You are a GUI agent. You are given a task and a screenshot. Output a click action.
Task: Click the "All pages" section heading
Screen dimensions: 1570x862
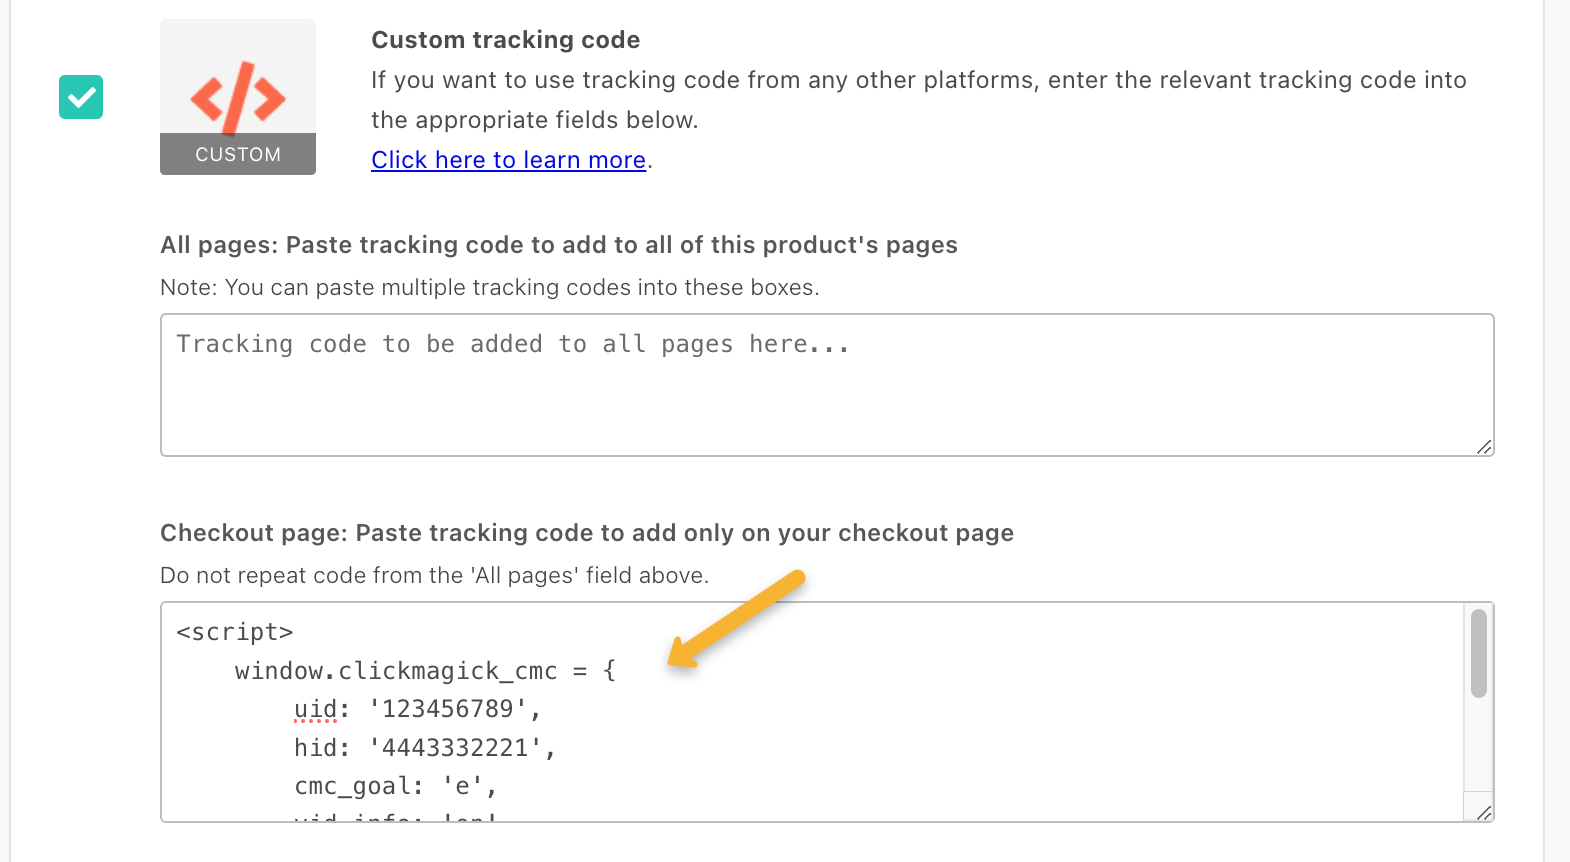tap(558, 245)
